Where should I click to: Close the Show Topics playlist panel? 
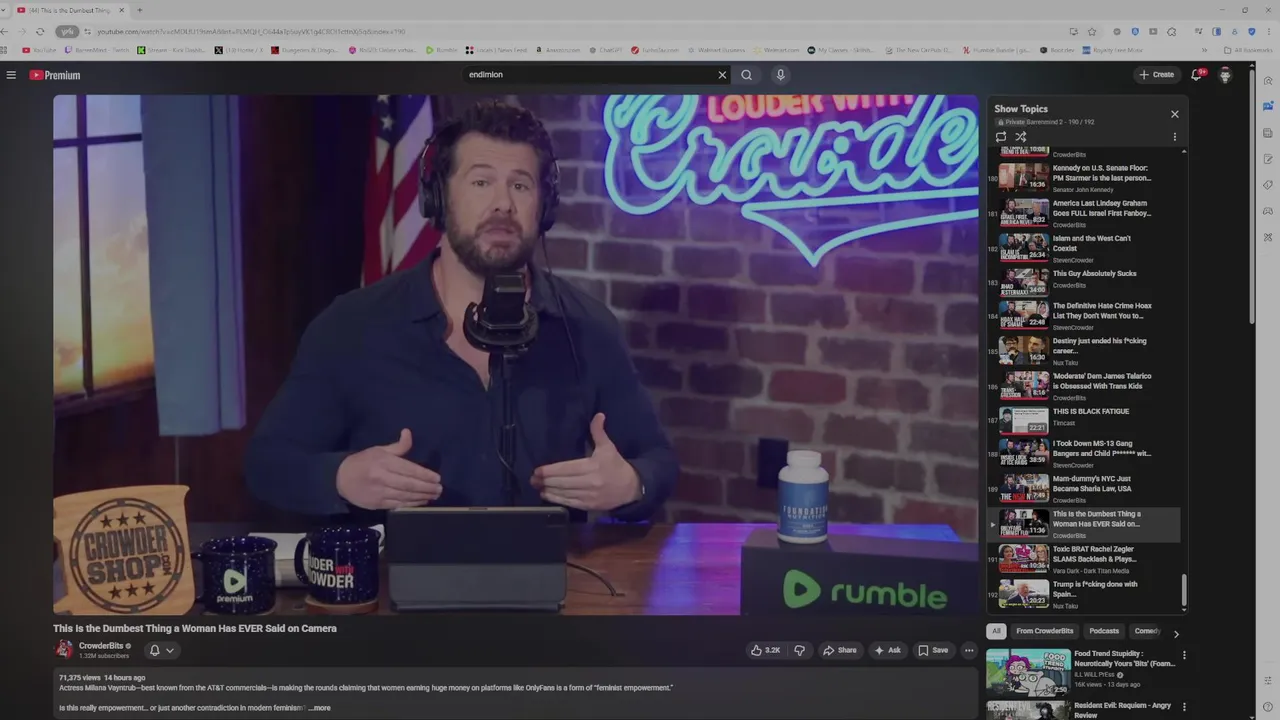pos(1174,114)
